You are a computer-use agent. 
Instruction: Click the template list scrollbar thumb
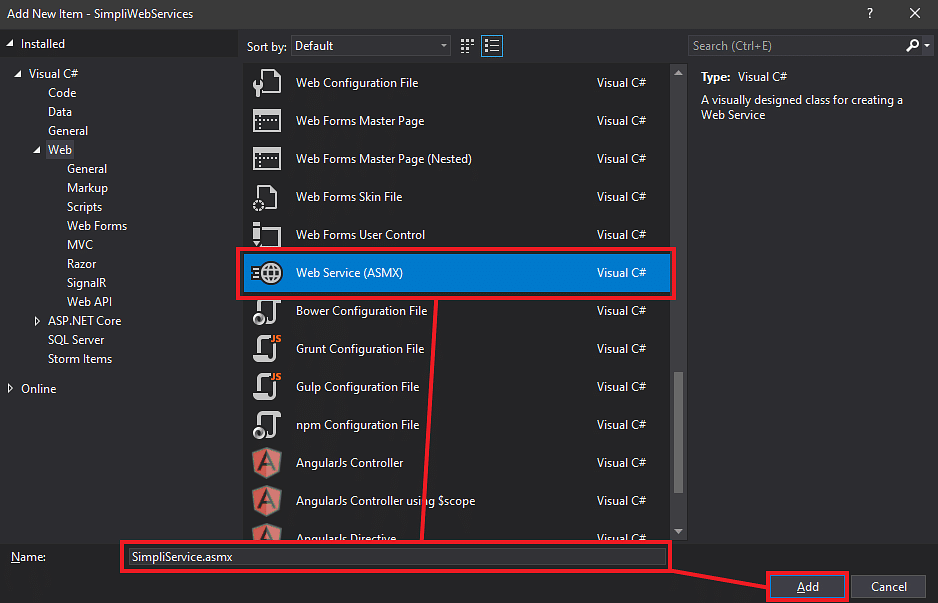pos(678,432)
